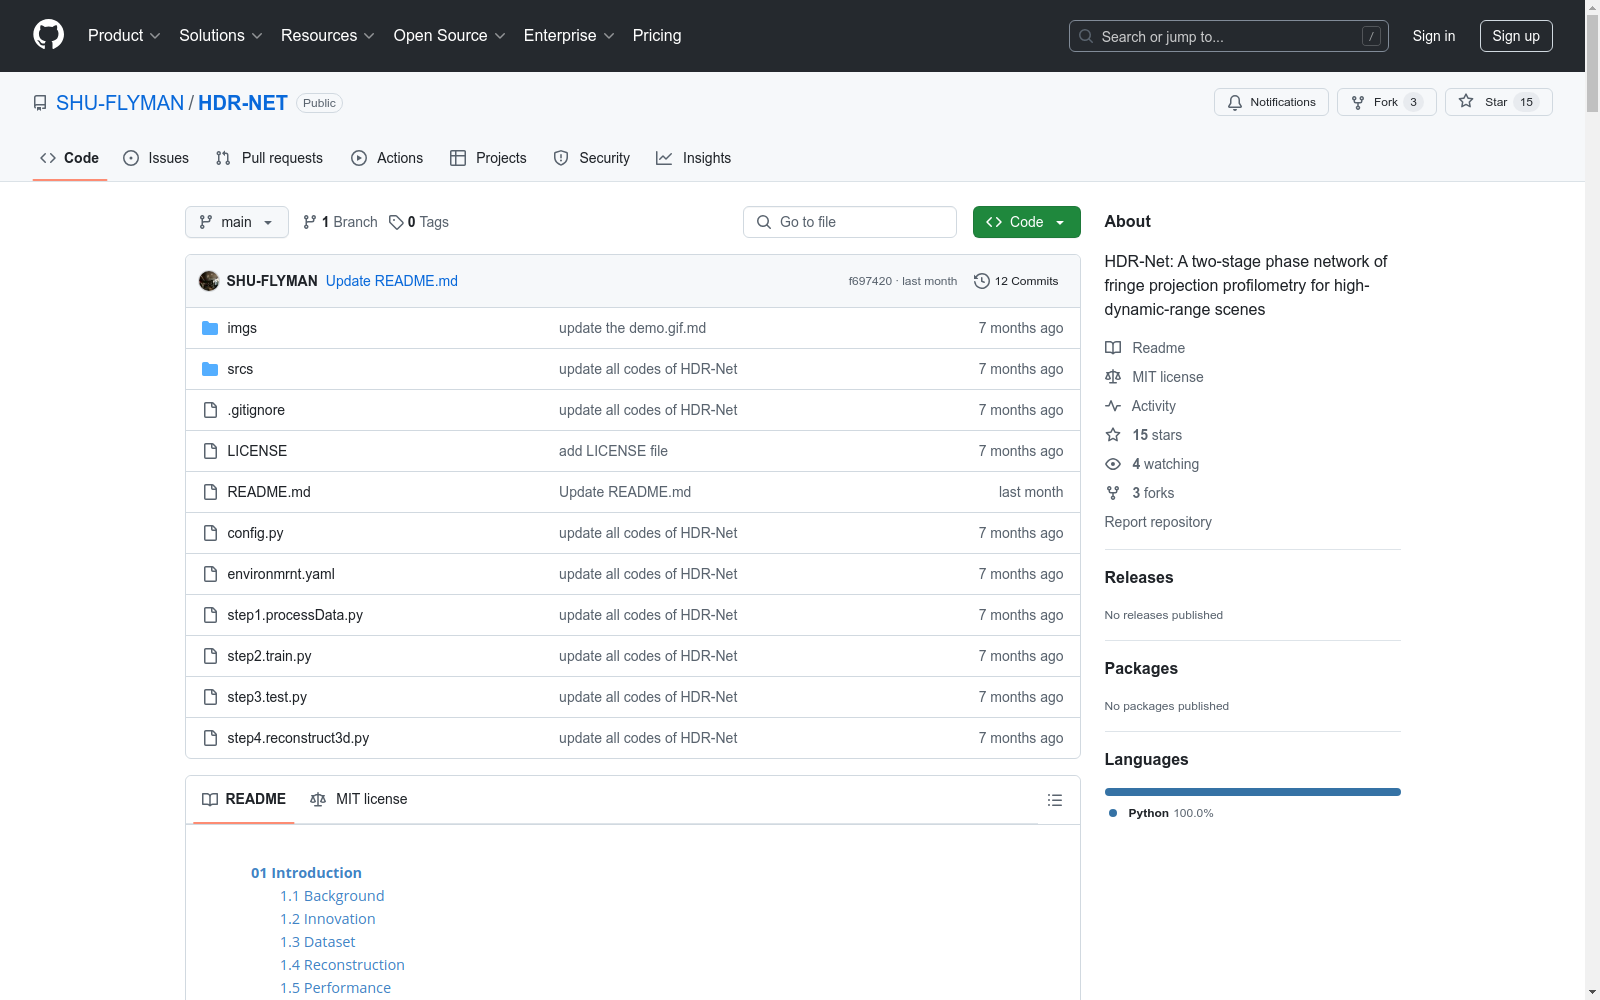Expand the Product menu
The image size is (1600, 1000).
click(x=124, y=36)
